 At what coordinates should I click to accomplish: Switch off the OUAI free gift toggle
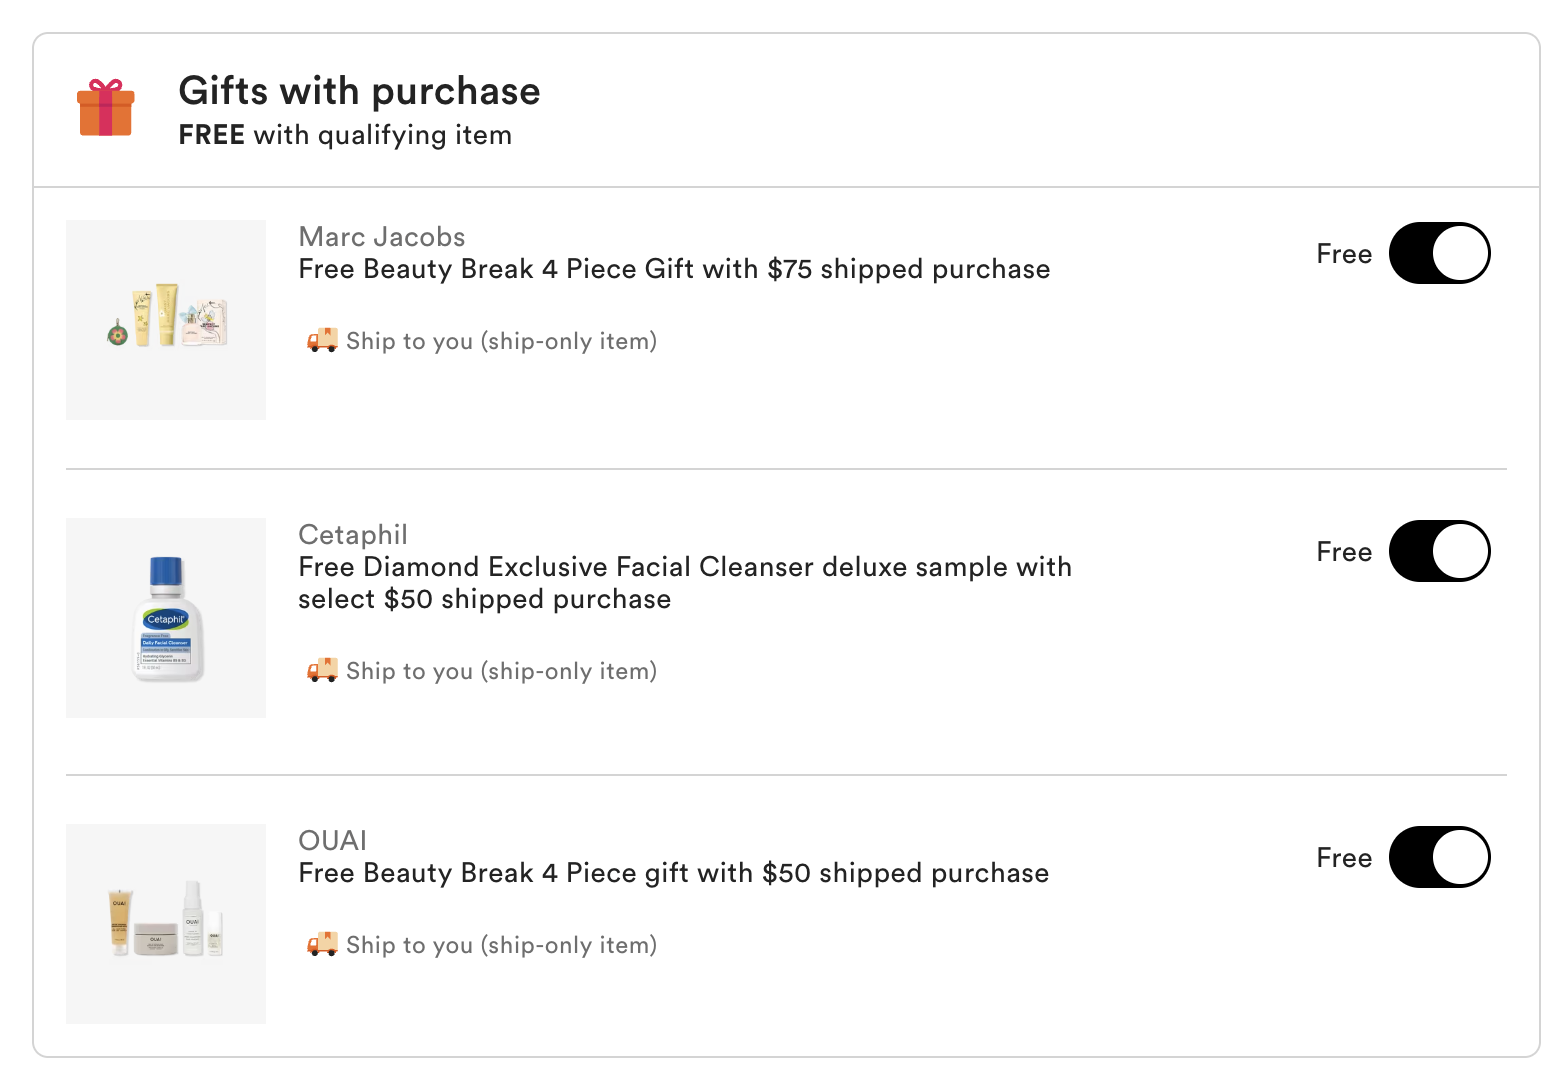(x=1439, y=857)
